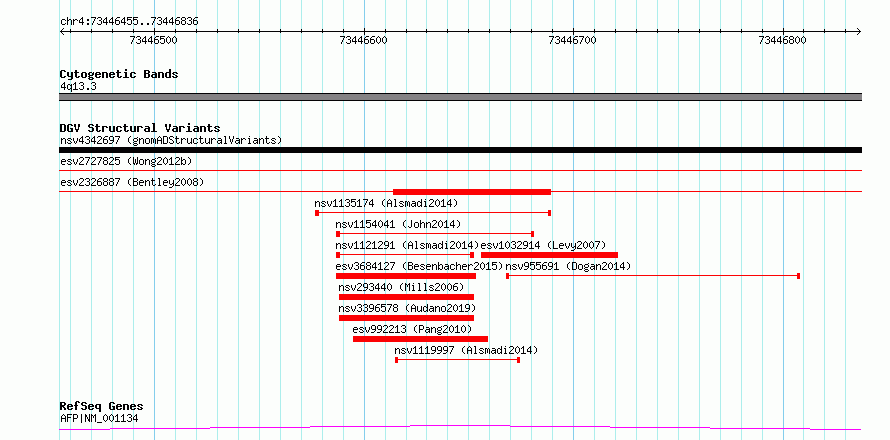Open nsv1154041 (John2014) variant label
The width and height of the screenshot is (890, 440).
click(398, 224)
